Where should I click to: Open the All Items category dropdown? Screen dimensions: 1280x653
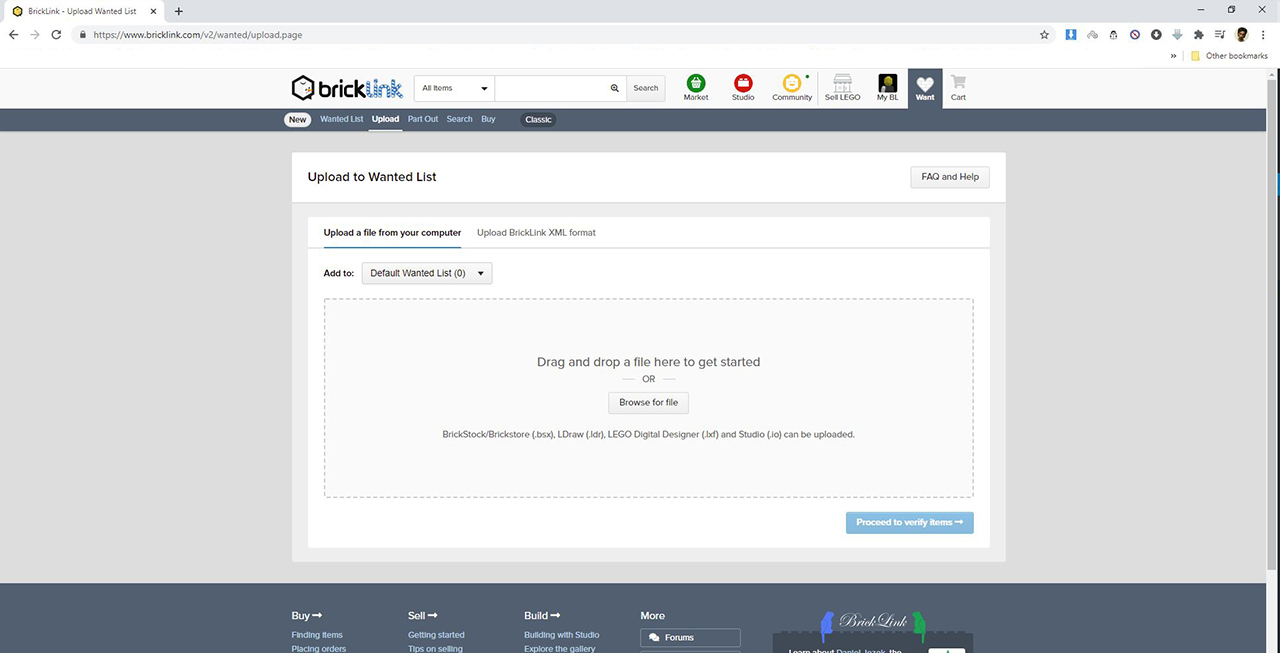(455, 88)
